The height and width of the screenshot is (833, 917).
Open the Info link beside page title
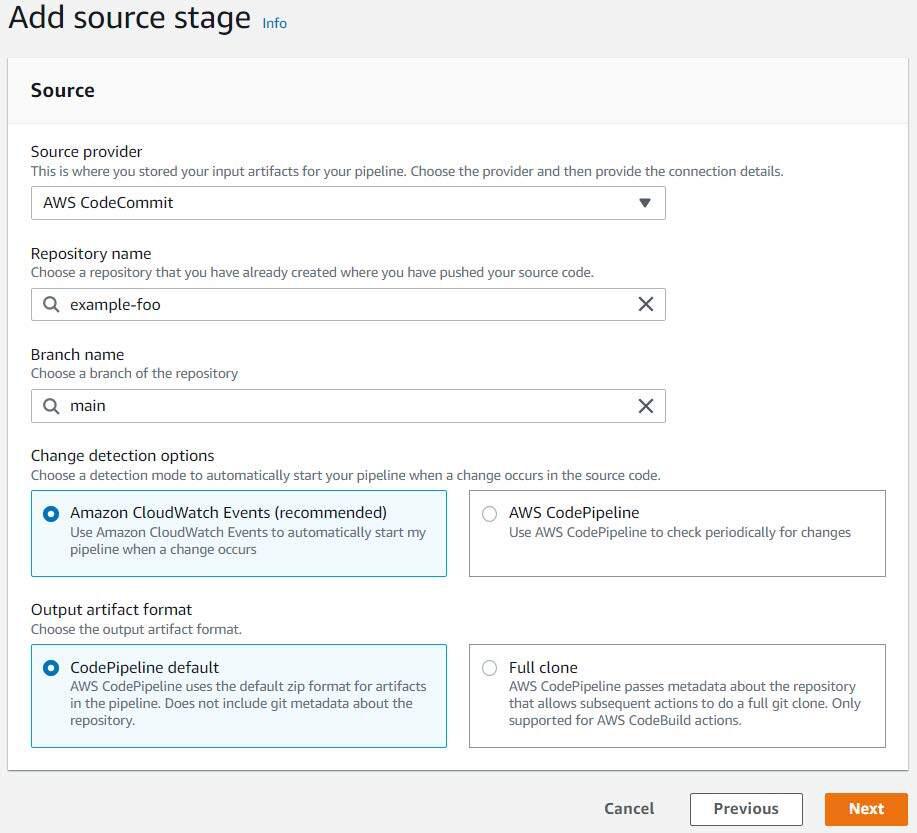[274, 23]
